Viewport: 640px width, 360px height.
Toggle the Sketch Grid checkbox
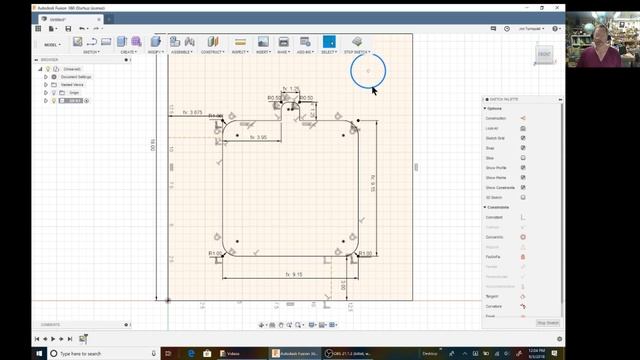pos(523,138)
